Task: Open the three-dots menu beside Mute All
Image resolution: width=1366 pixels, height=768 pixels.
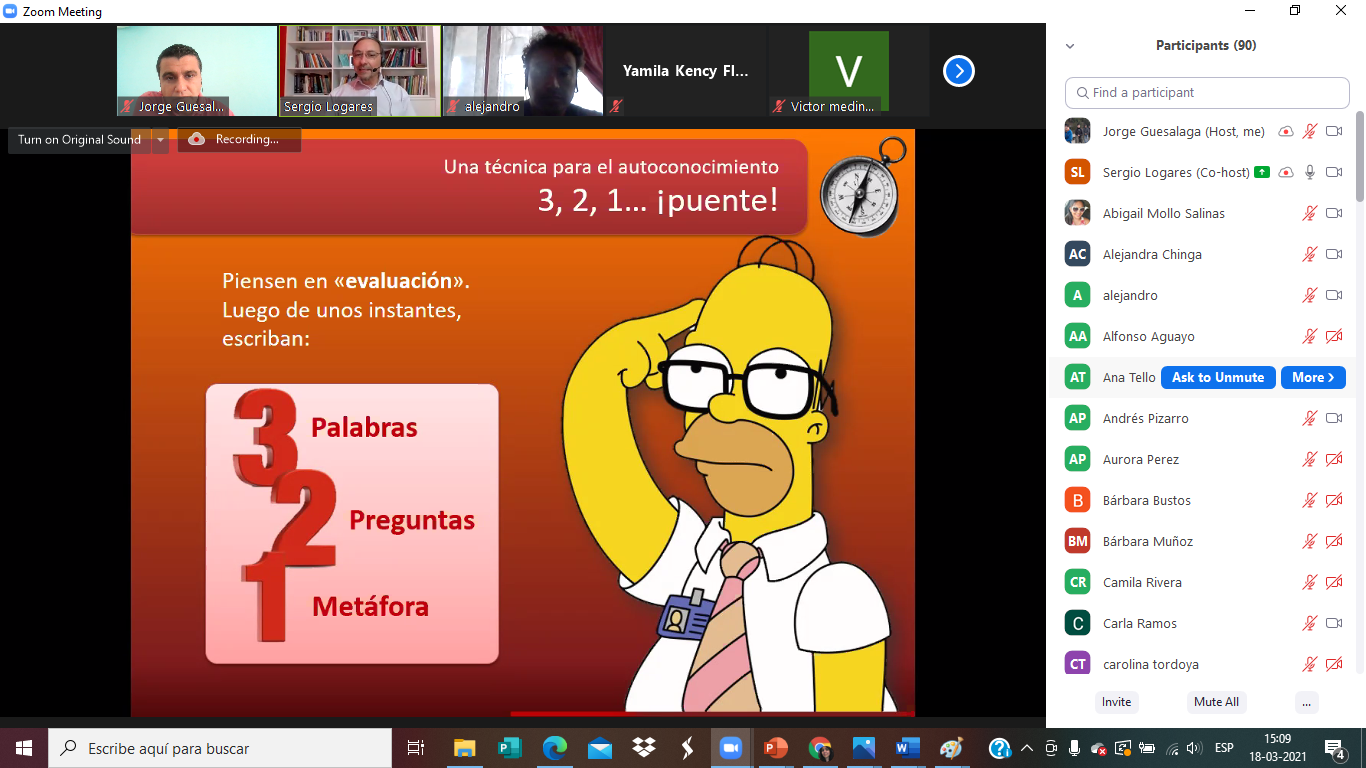Action: 1306,702
